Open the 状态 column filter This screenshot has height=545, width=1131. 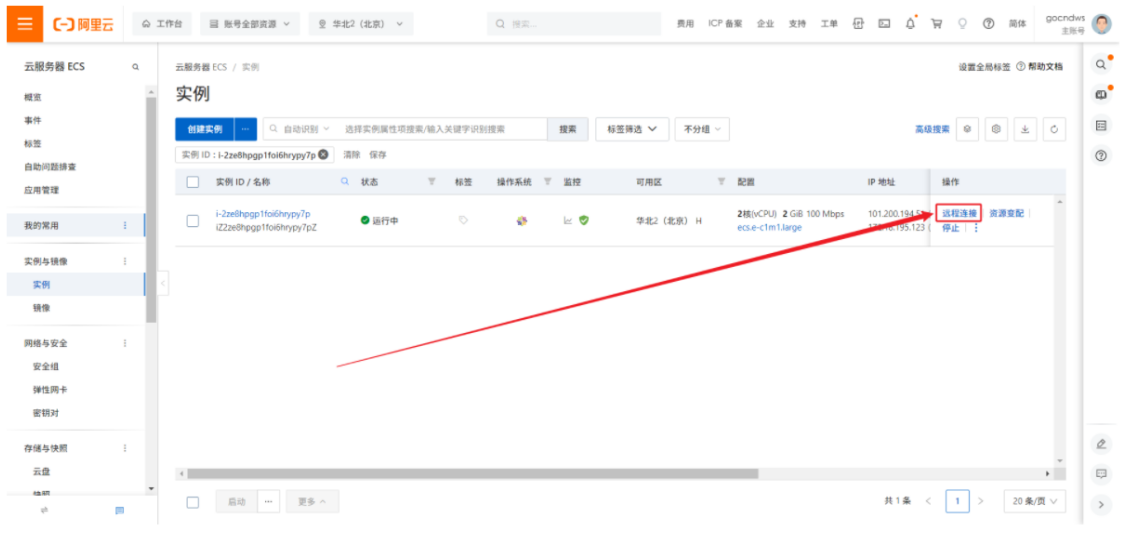431,182
